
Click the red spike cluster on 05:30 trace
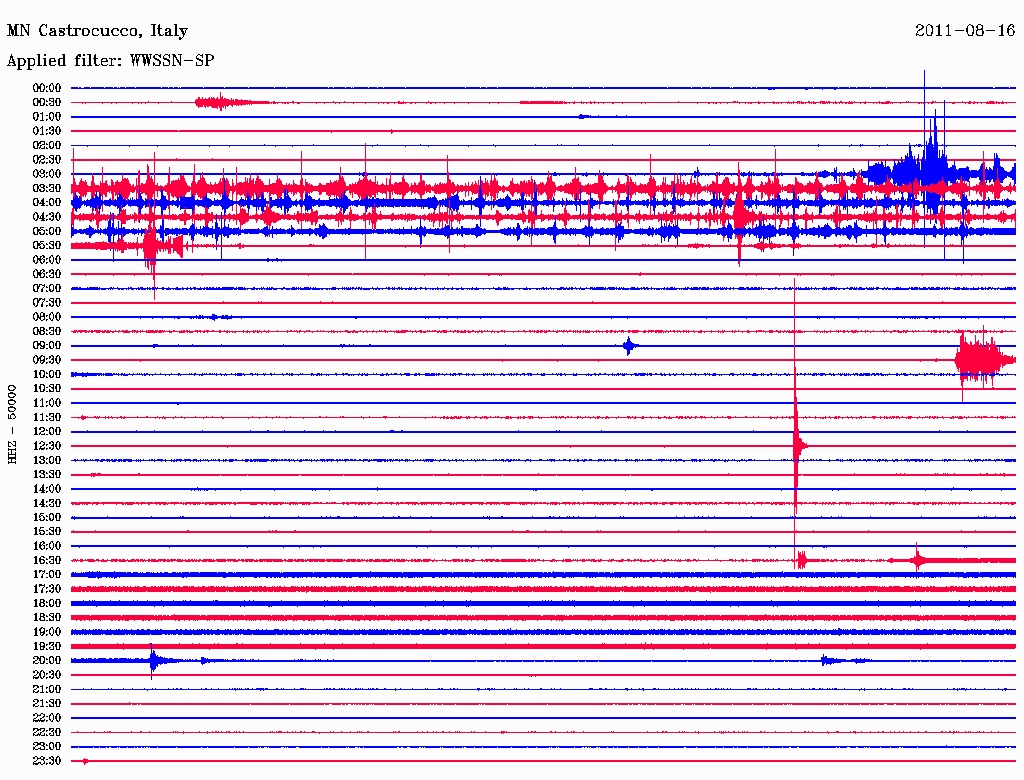157,246
